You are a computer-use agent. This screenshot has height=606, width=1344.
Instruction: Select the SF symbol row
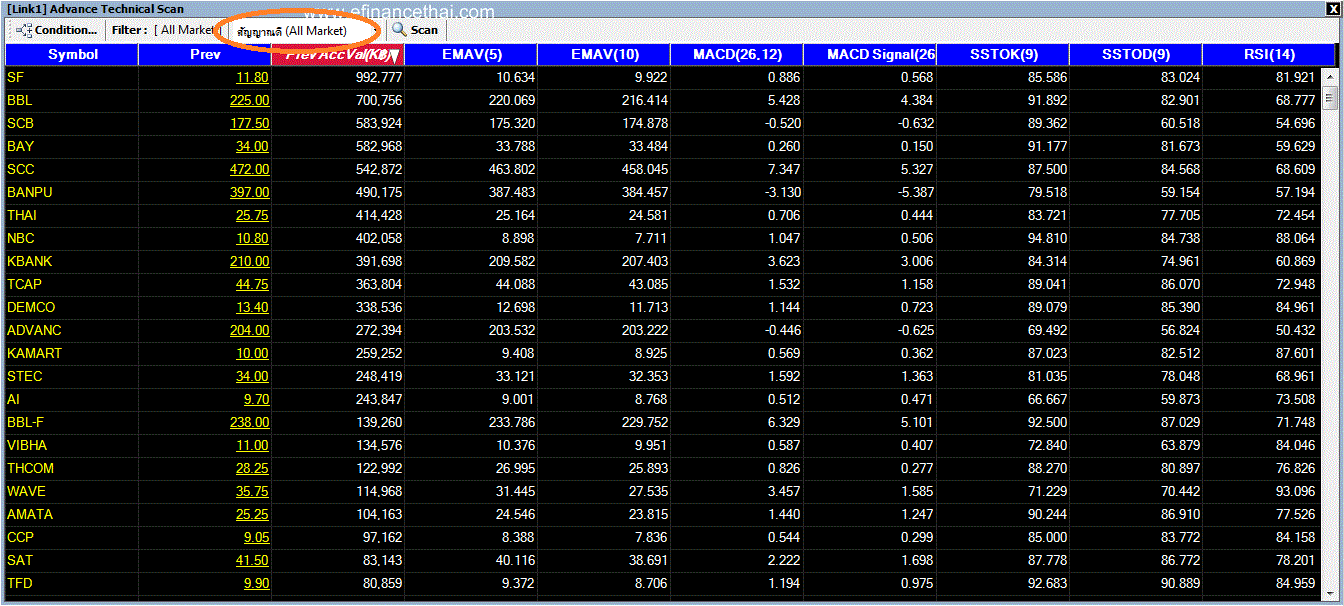pos(14,77)
